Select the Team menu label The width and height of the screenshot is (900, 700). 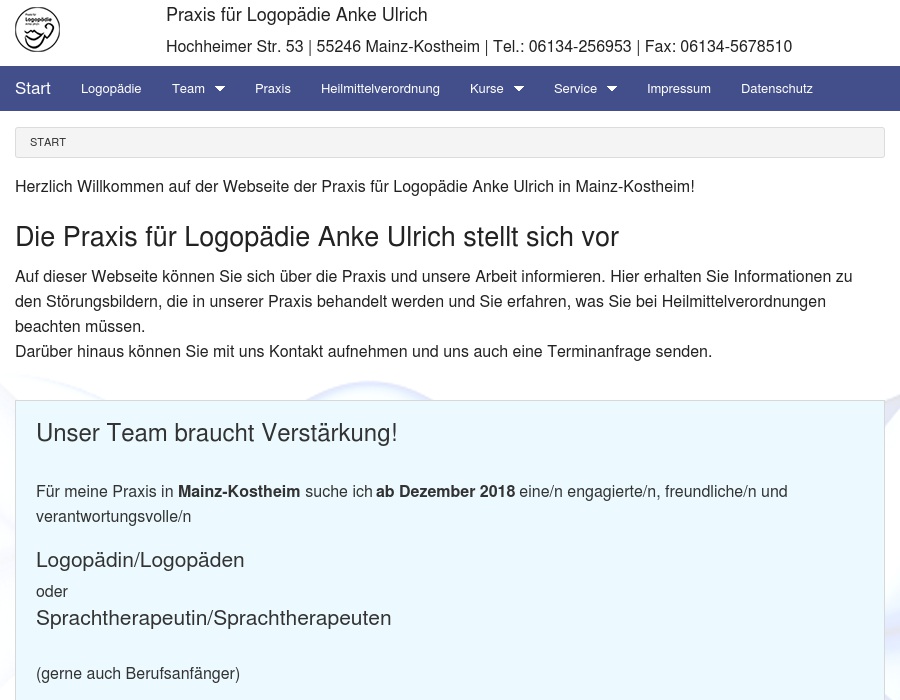point(188,88)
